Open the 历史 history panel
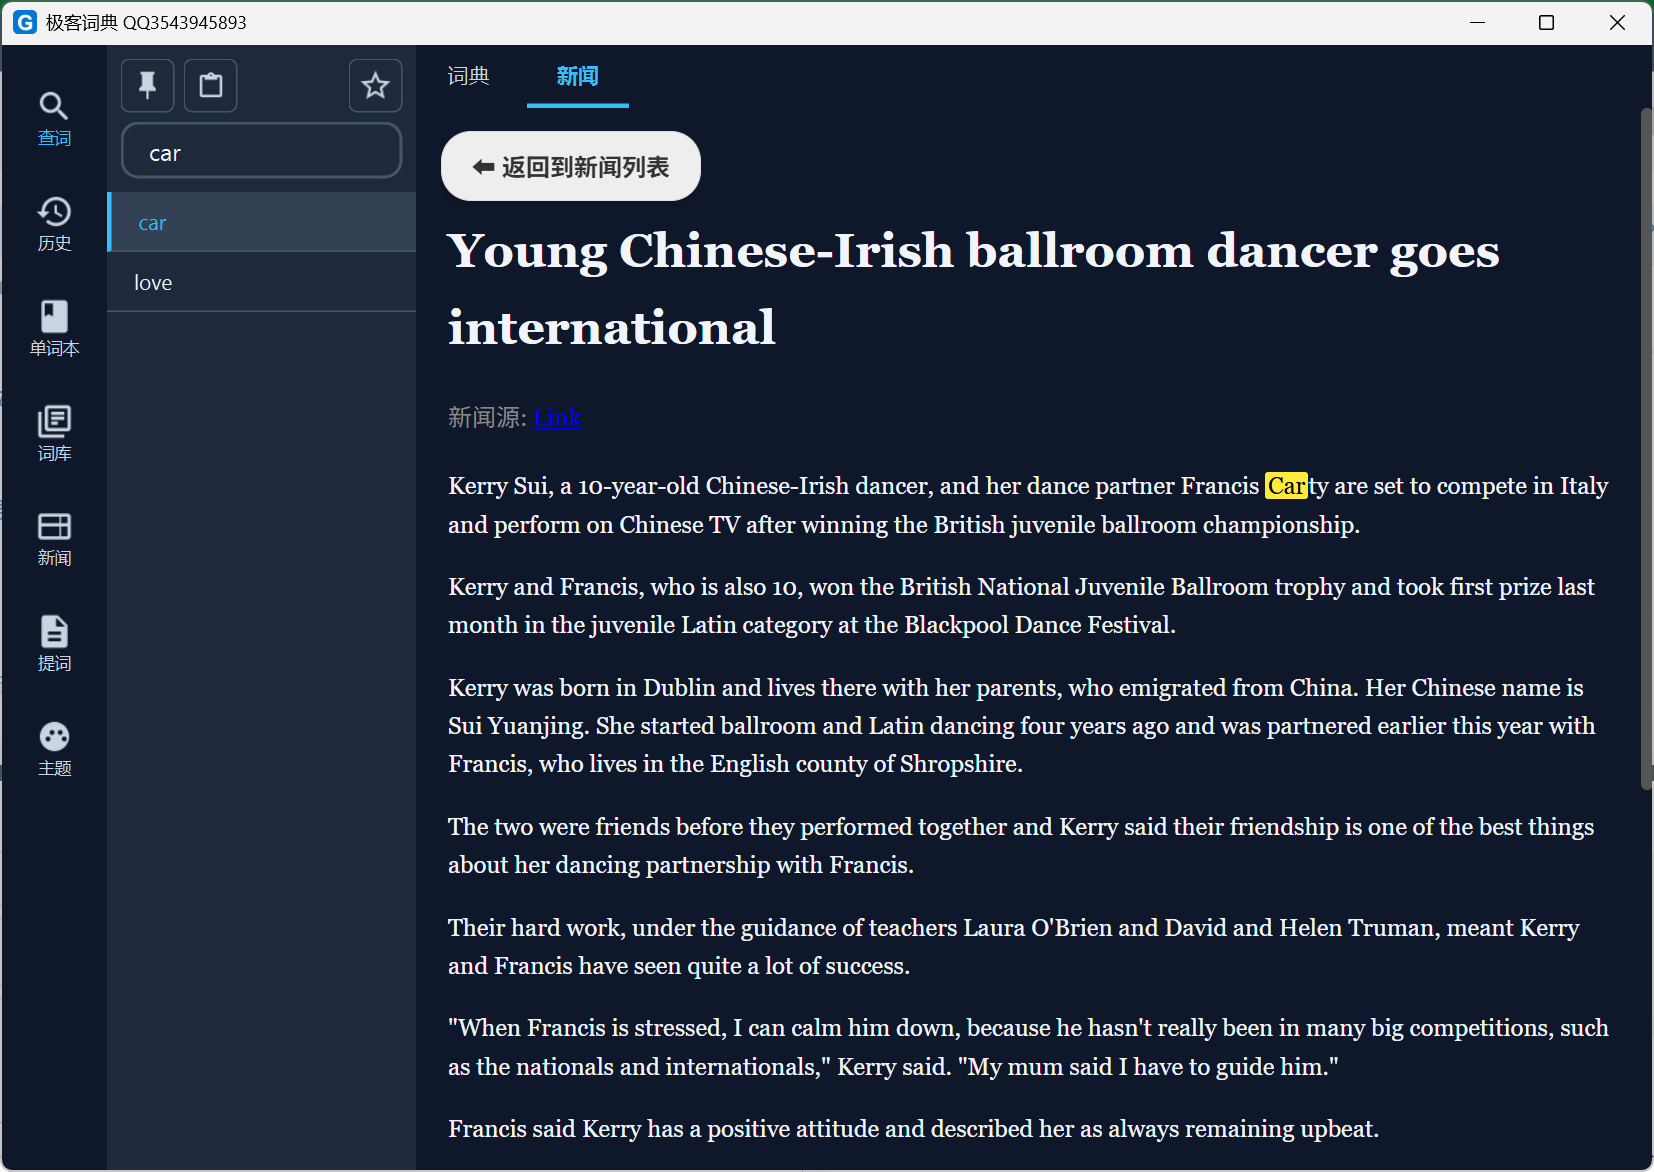Image resolution: width=1654 pixels, height=1172 pixels. [x=54, y=223]
